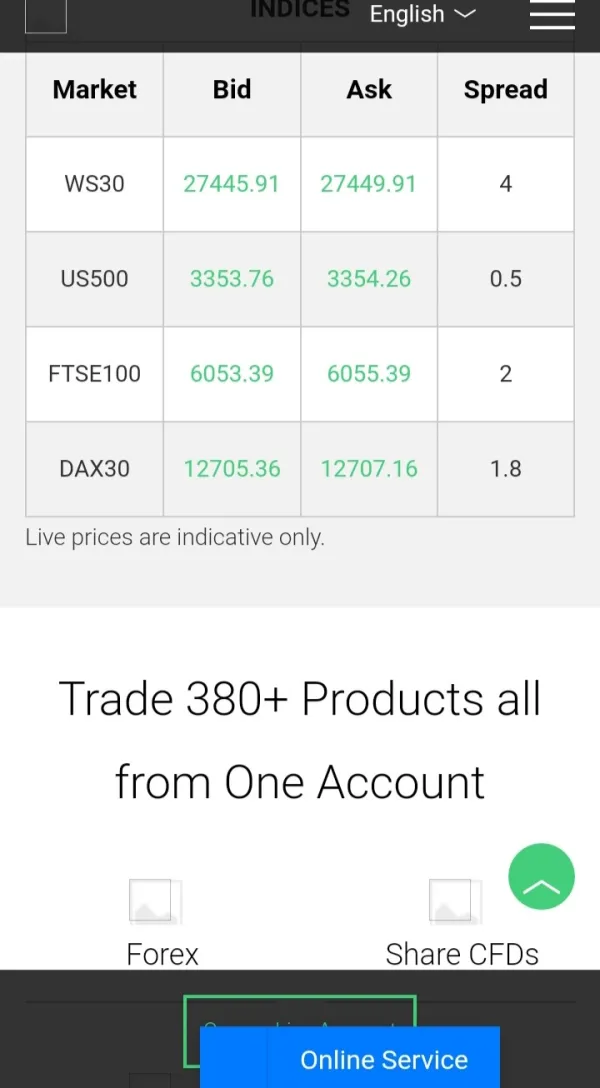This screenshot has height=1088, width=600.
Task: Tap the WS30 bid price 27445.91
Action: pos(231,184)
